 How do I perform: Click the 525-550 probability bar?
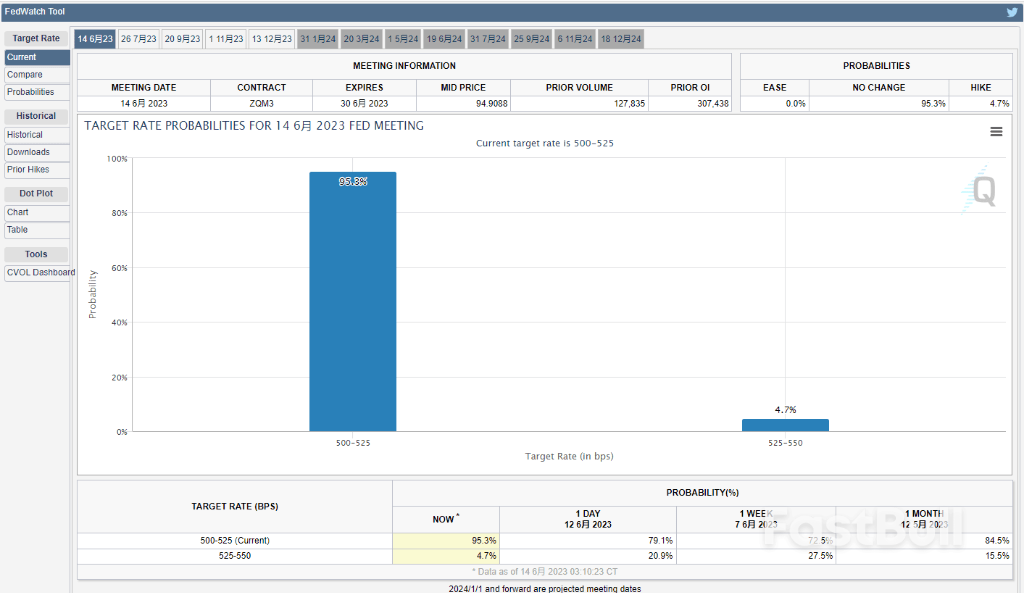point(785,425)
